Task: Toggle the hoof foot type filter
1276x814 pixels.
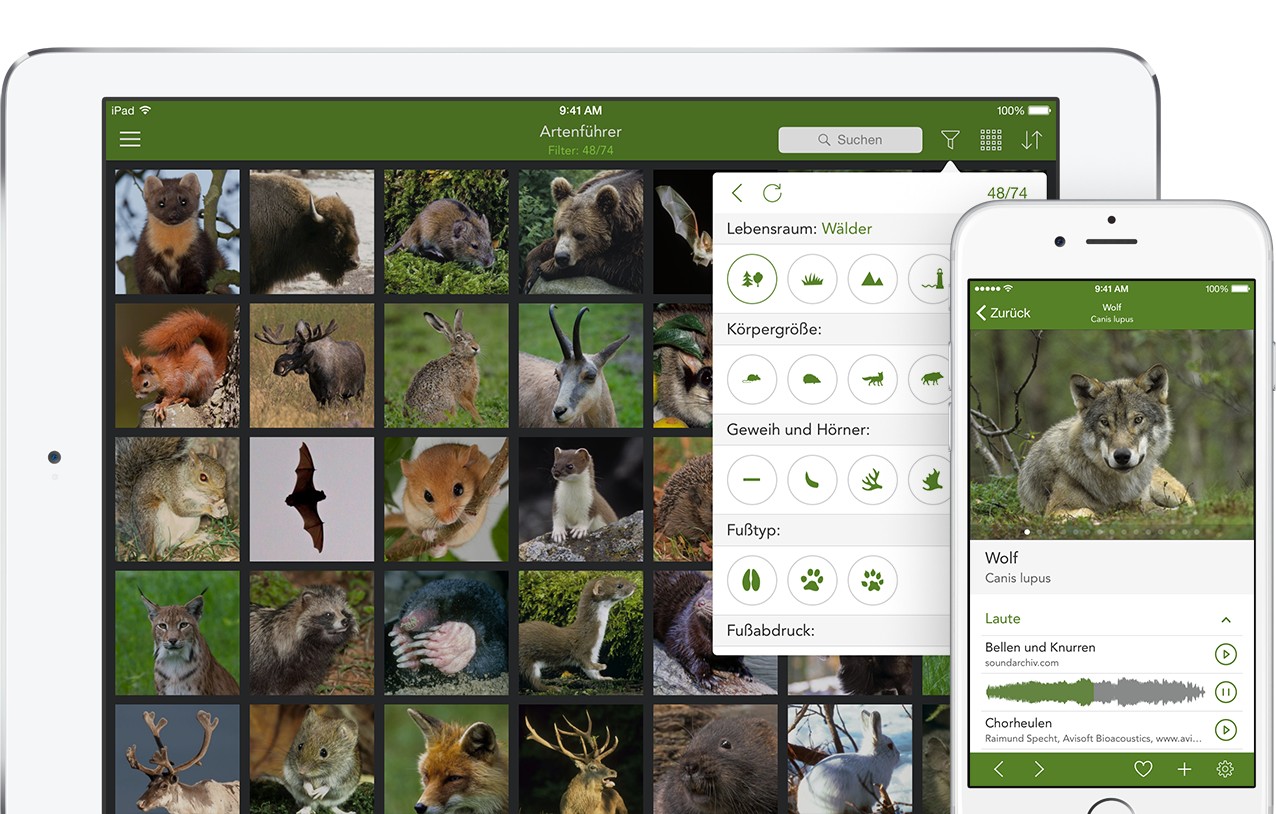Action: click(752, 580)
